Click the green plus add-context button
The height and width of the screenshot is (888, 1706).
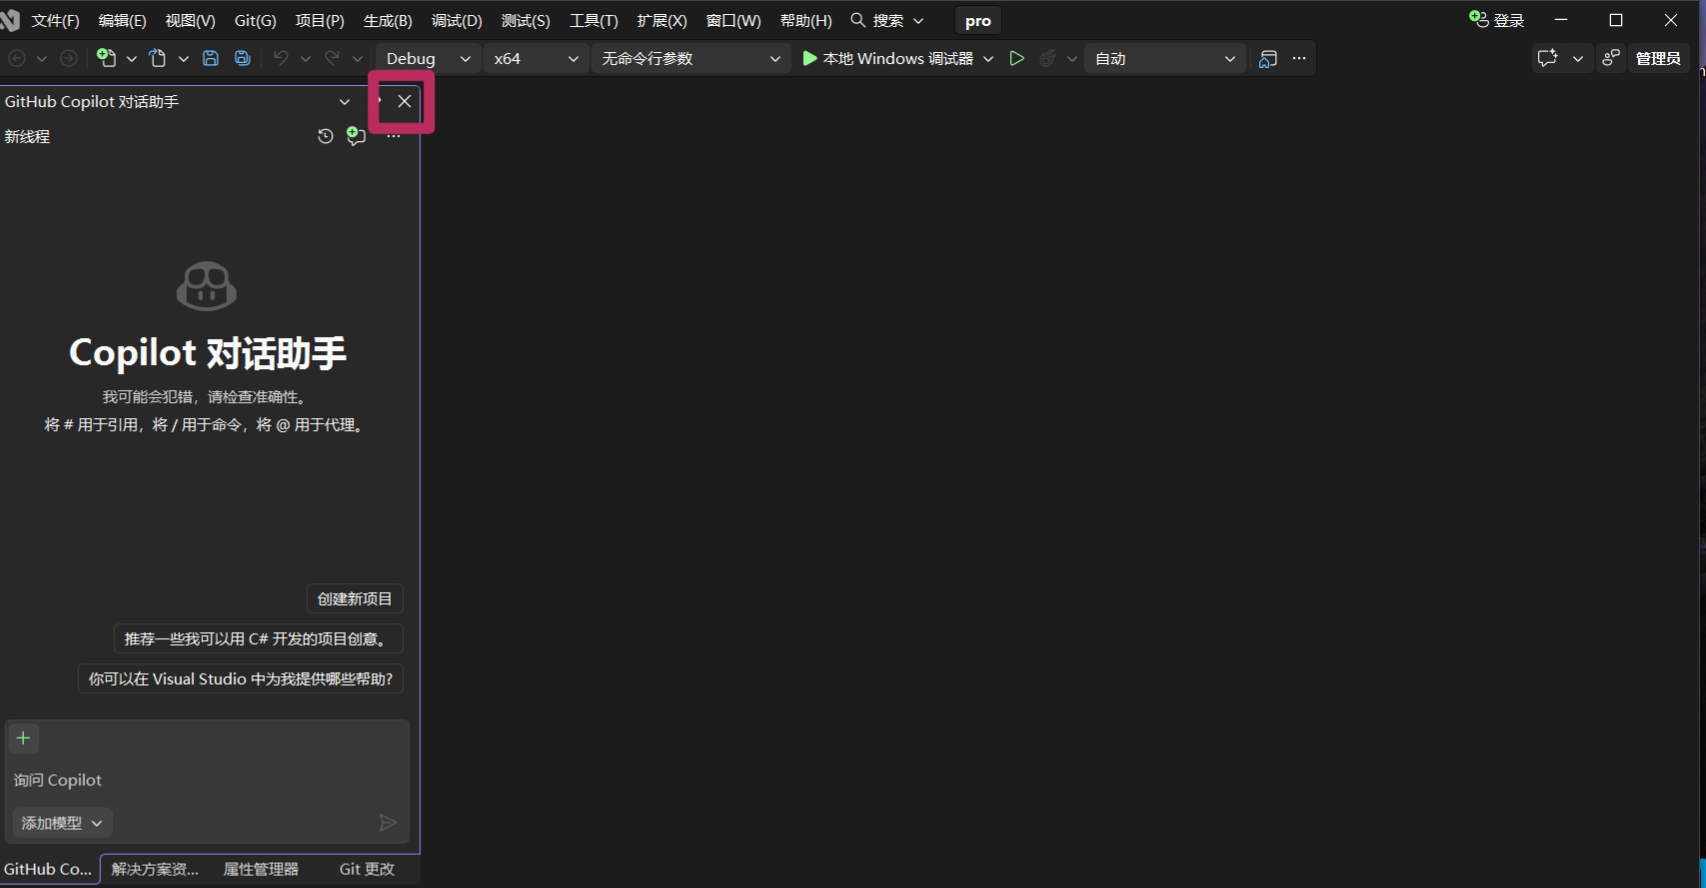click(x=23, y=738)
